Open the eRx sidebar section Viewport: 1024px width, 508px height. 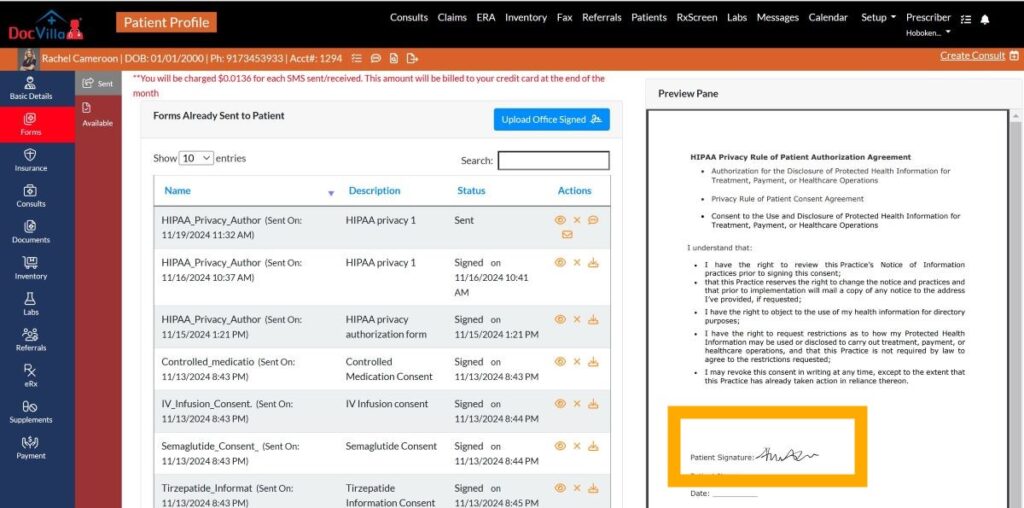(x=31, y=376)
